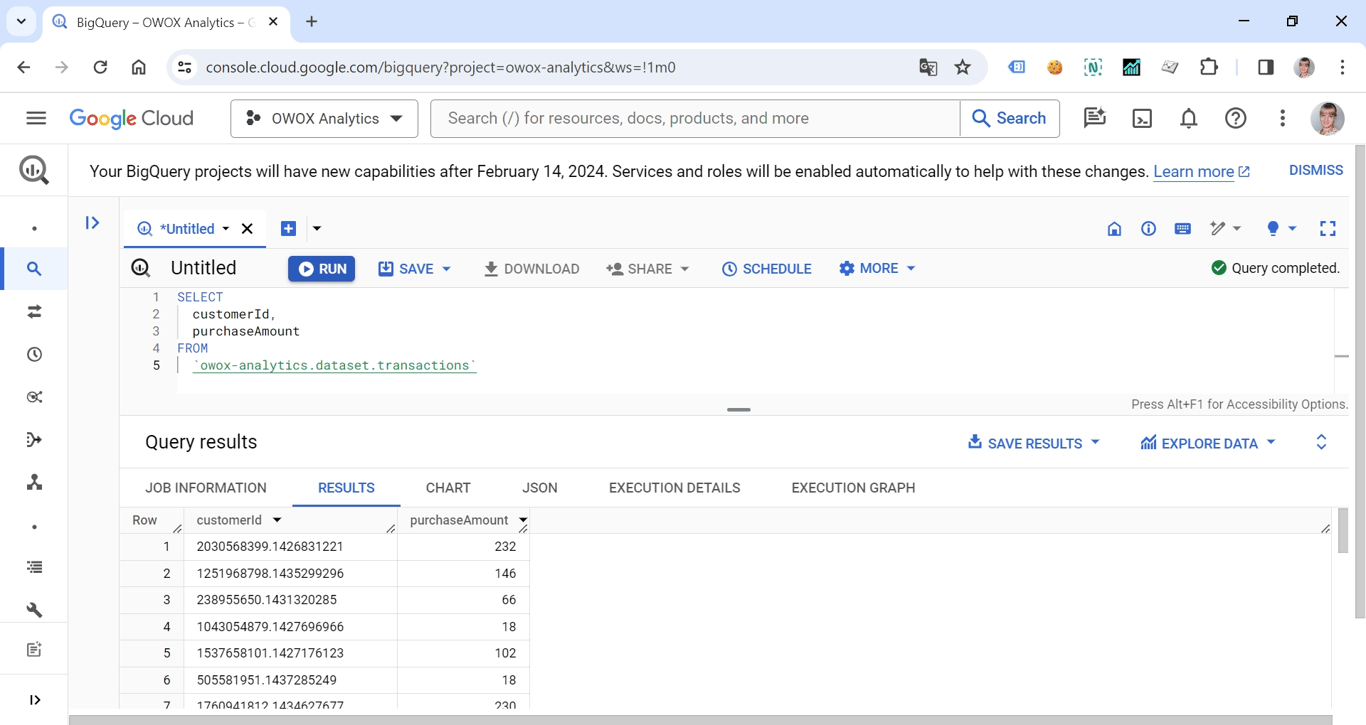This screenshot has height=725, width=1366.
Task: Open Migration icon in sidebar
Action: pyautogui.click(x=34, y=482)
